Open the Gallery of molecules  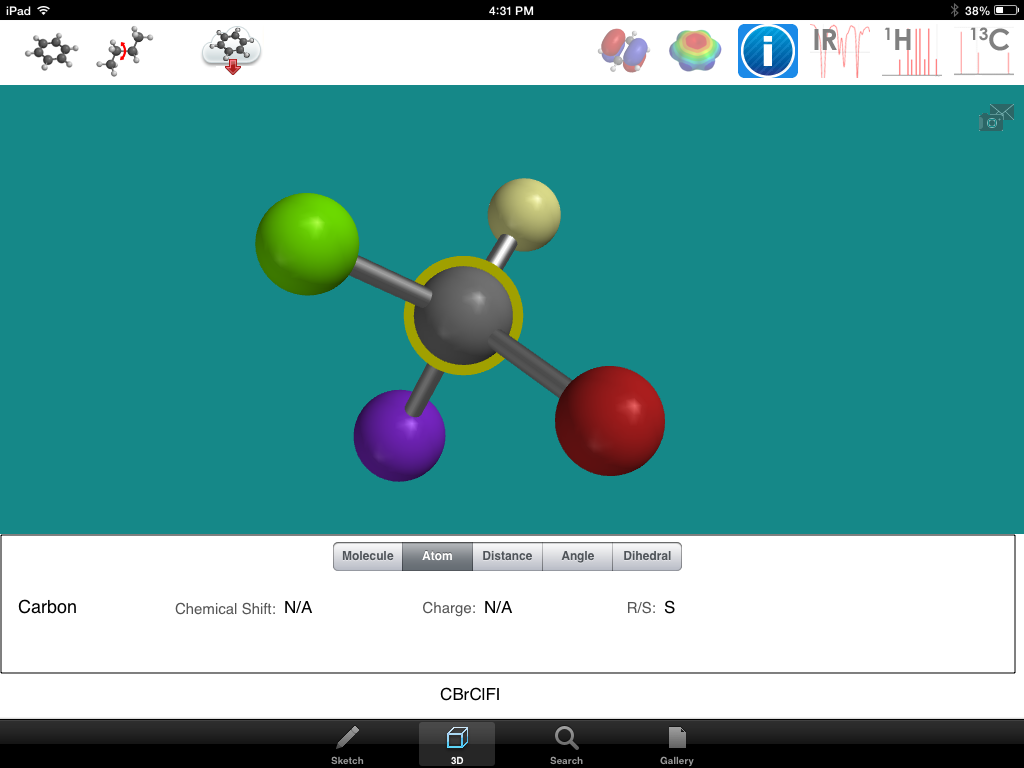pos(676,744)
